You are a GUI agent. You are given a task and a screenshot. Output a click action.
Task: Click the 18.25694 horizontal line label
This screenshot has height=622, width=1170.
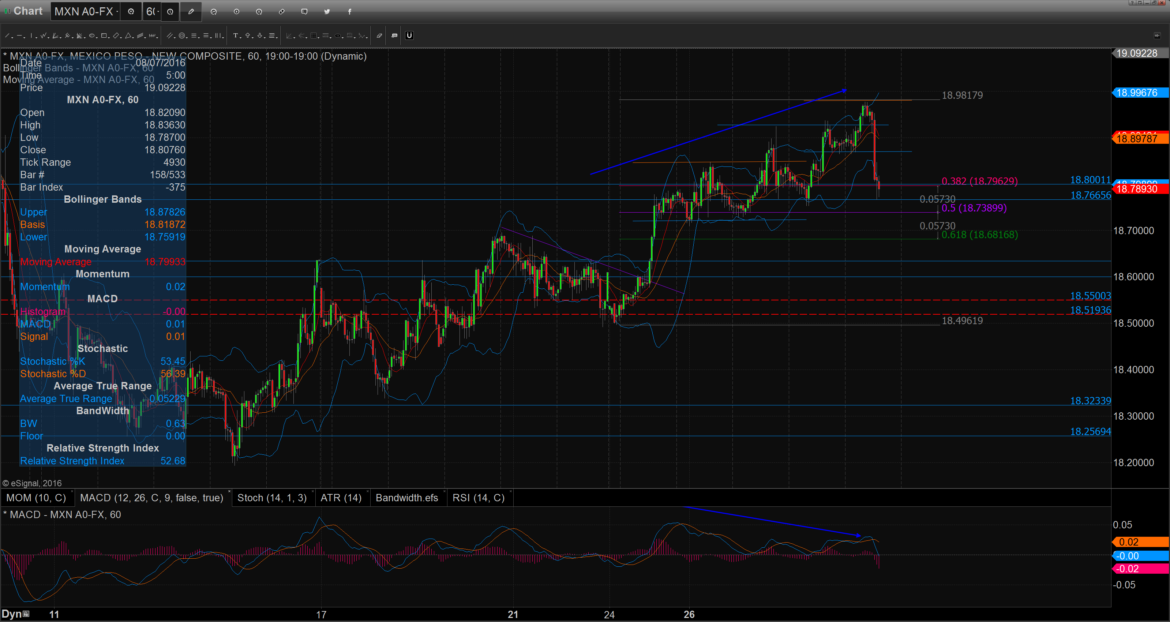tap(1090, 431)
